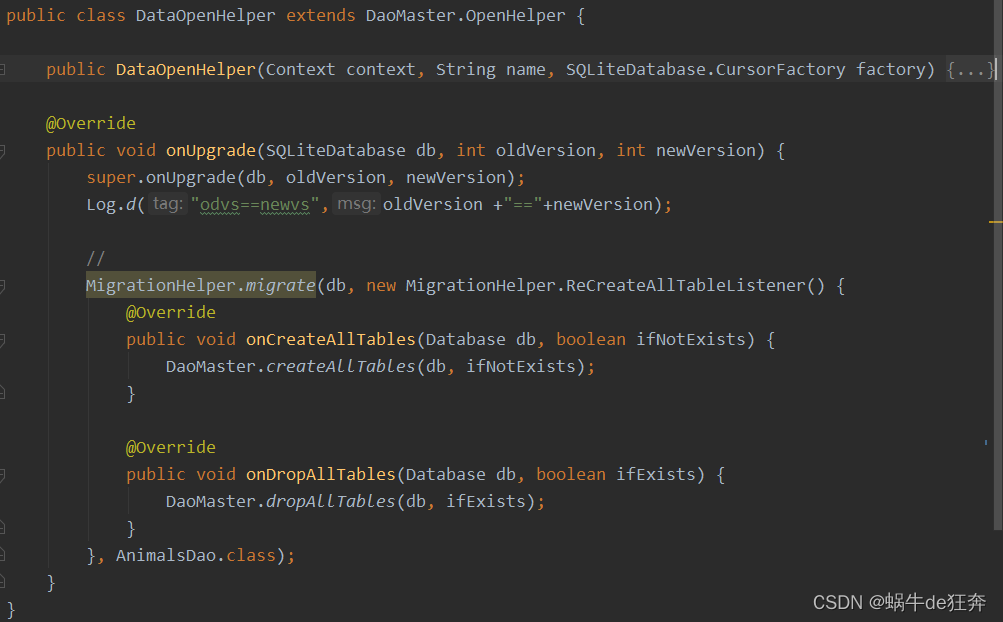This screenshot has width=1003, height=622.
Task: Click the "==" string literal in Log.d
Action: (x=523, y=205)
